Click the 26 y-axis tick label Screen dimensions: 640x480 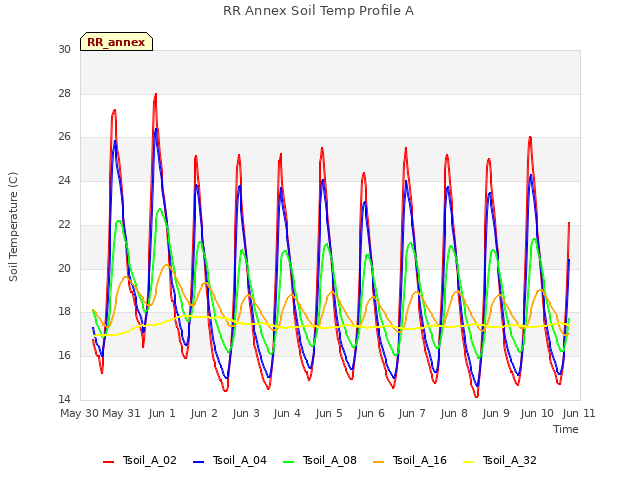pos(64,137)
